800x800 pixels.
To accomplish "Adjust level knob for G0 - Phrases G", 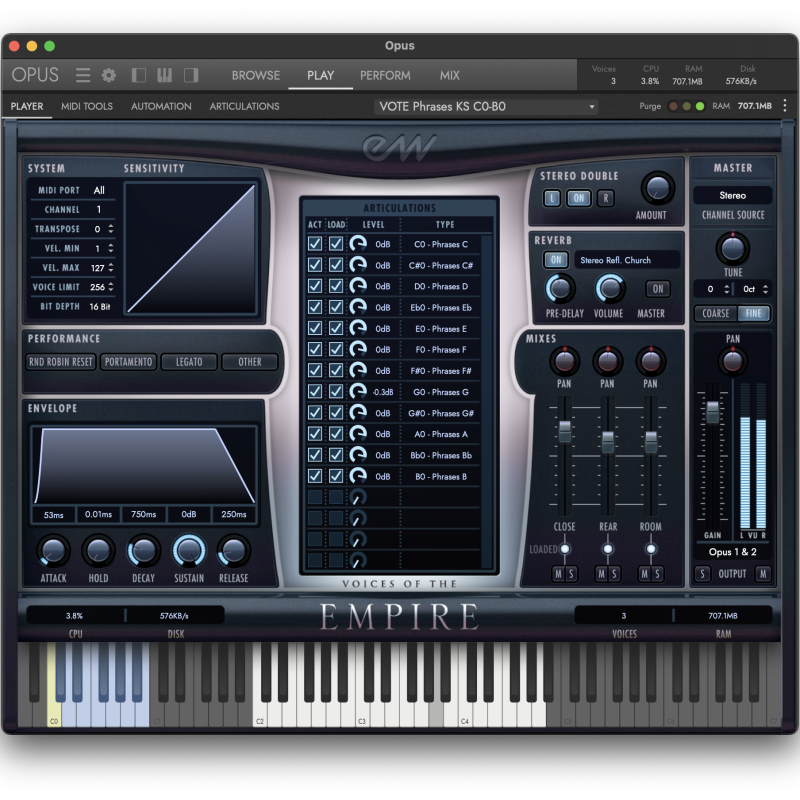I will click(x=358, y=391).
